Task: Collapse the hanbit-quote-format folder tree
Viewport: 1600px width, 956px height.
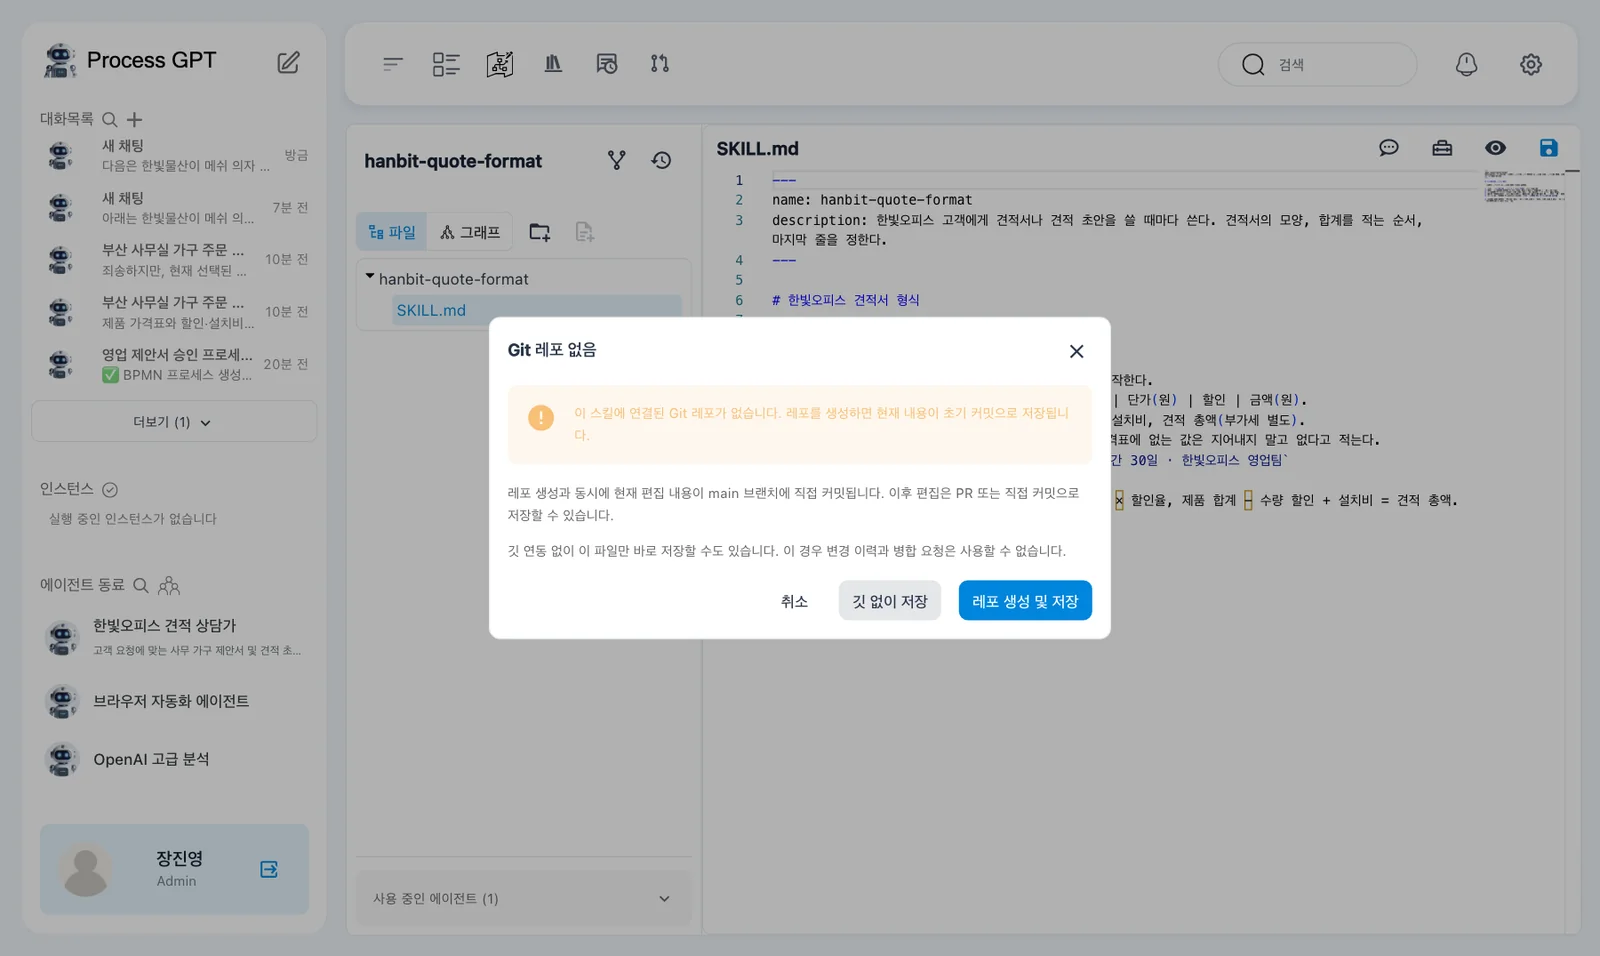Action: (x=370, y=277)
